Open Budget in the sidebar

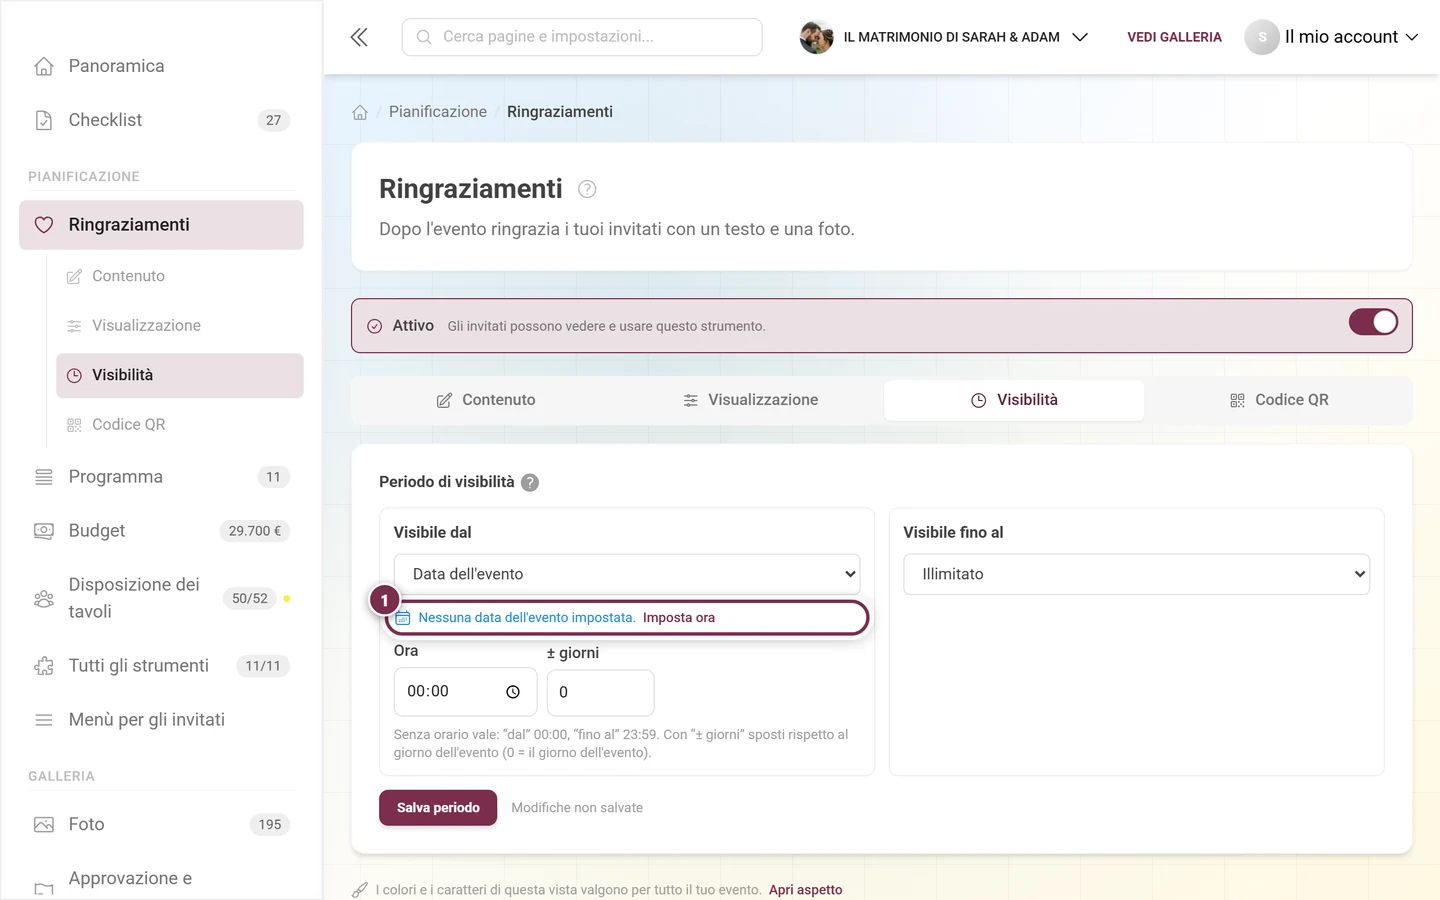click(161, 531)
